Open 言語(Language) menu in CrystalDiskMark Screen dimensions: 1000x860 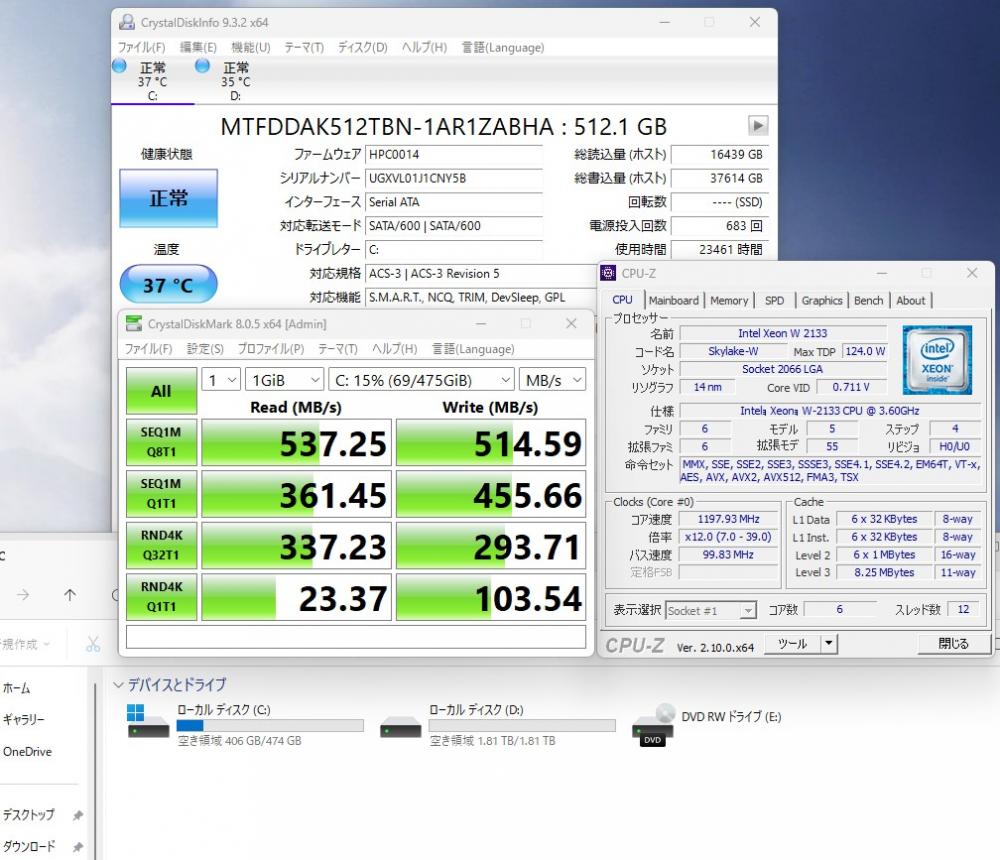473,349
